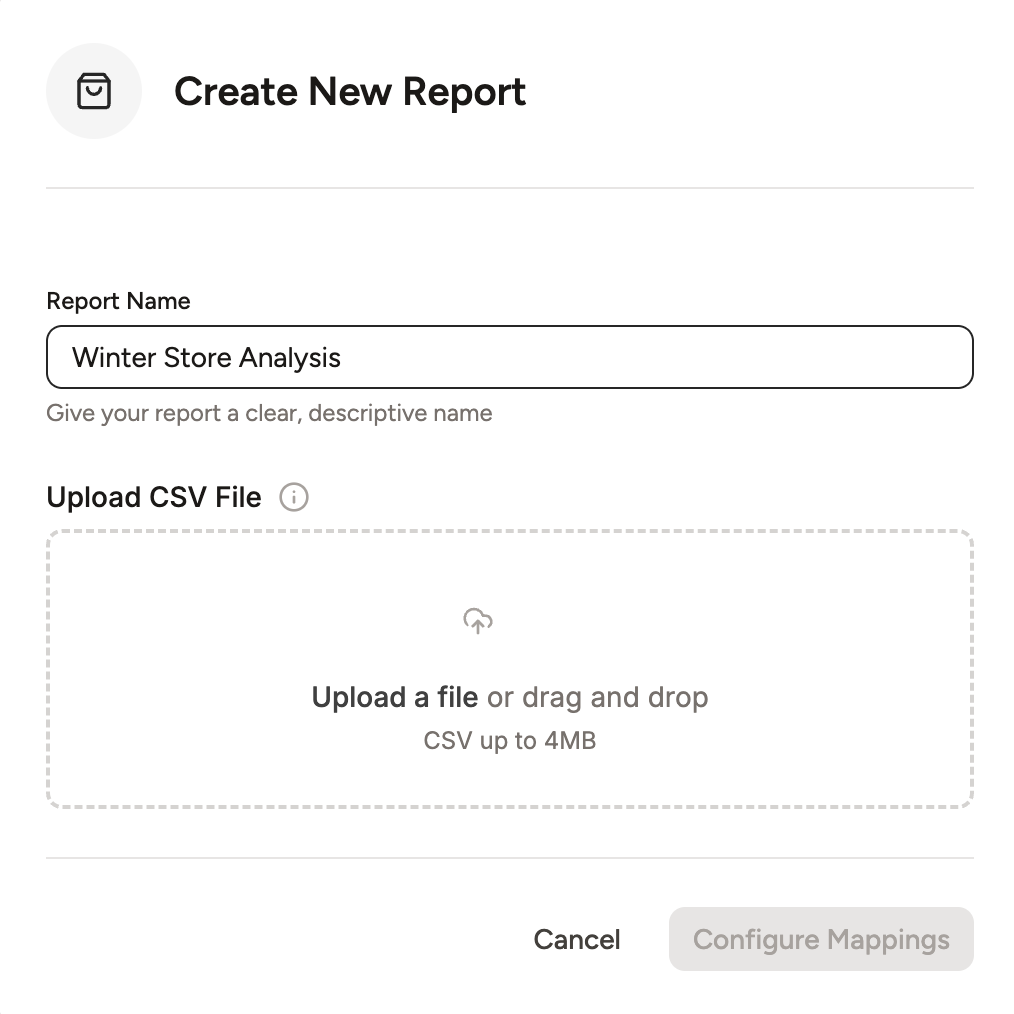Screen dimensions: 1014x1014
Task: Click the dashed CSV dropzone area
Action: [x=510, y=670]
